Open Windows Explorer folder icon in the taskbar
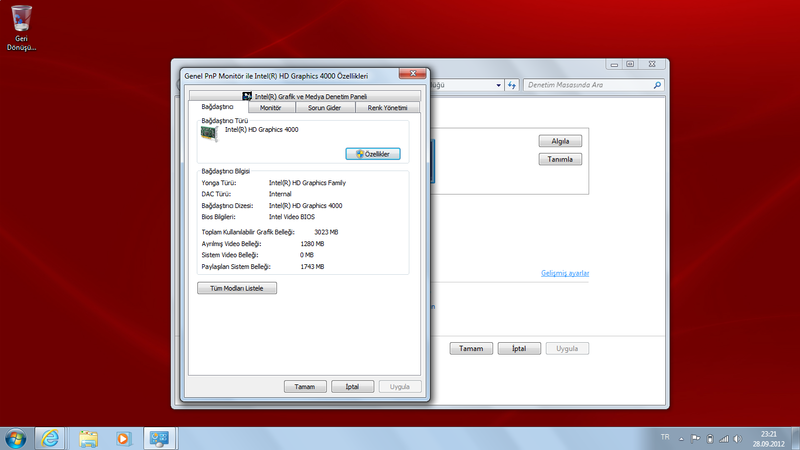This screenshot has width=800, height=450. (88, 438)
